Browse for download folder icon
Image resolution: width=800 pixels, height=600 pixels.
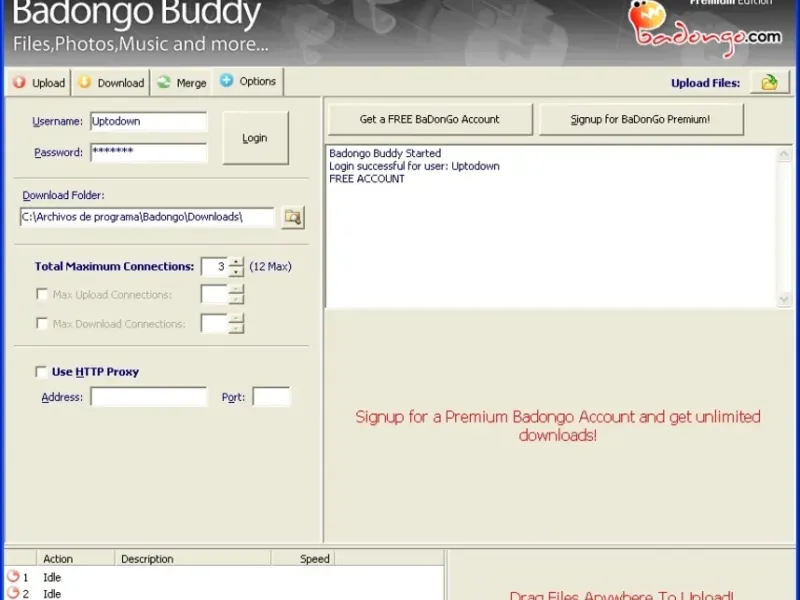[293, 217]
